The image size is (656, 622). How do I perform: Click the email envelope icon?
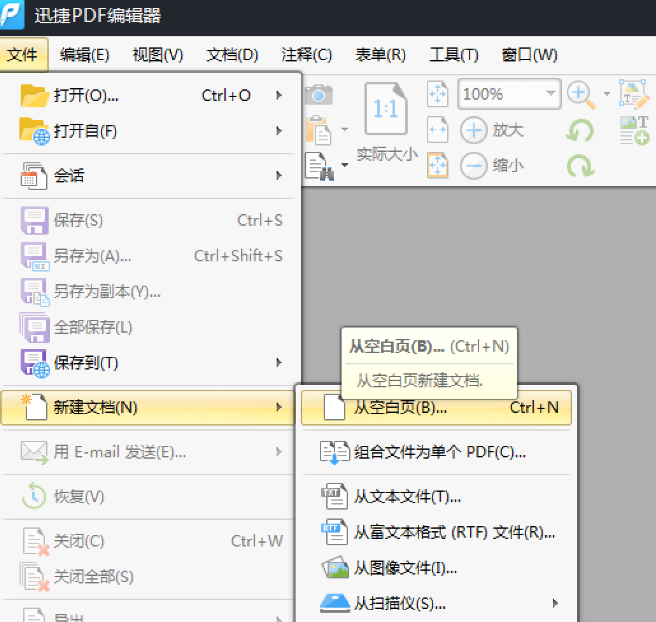click(34, 453)
